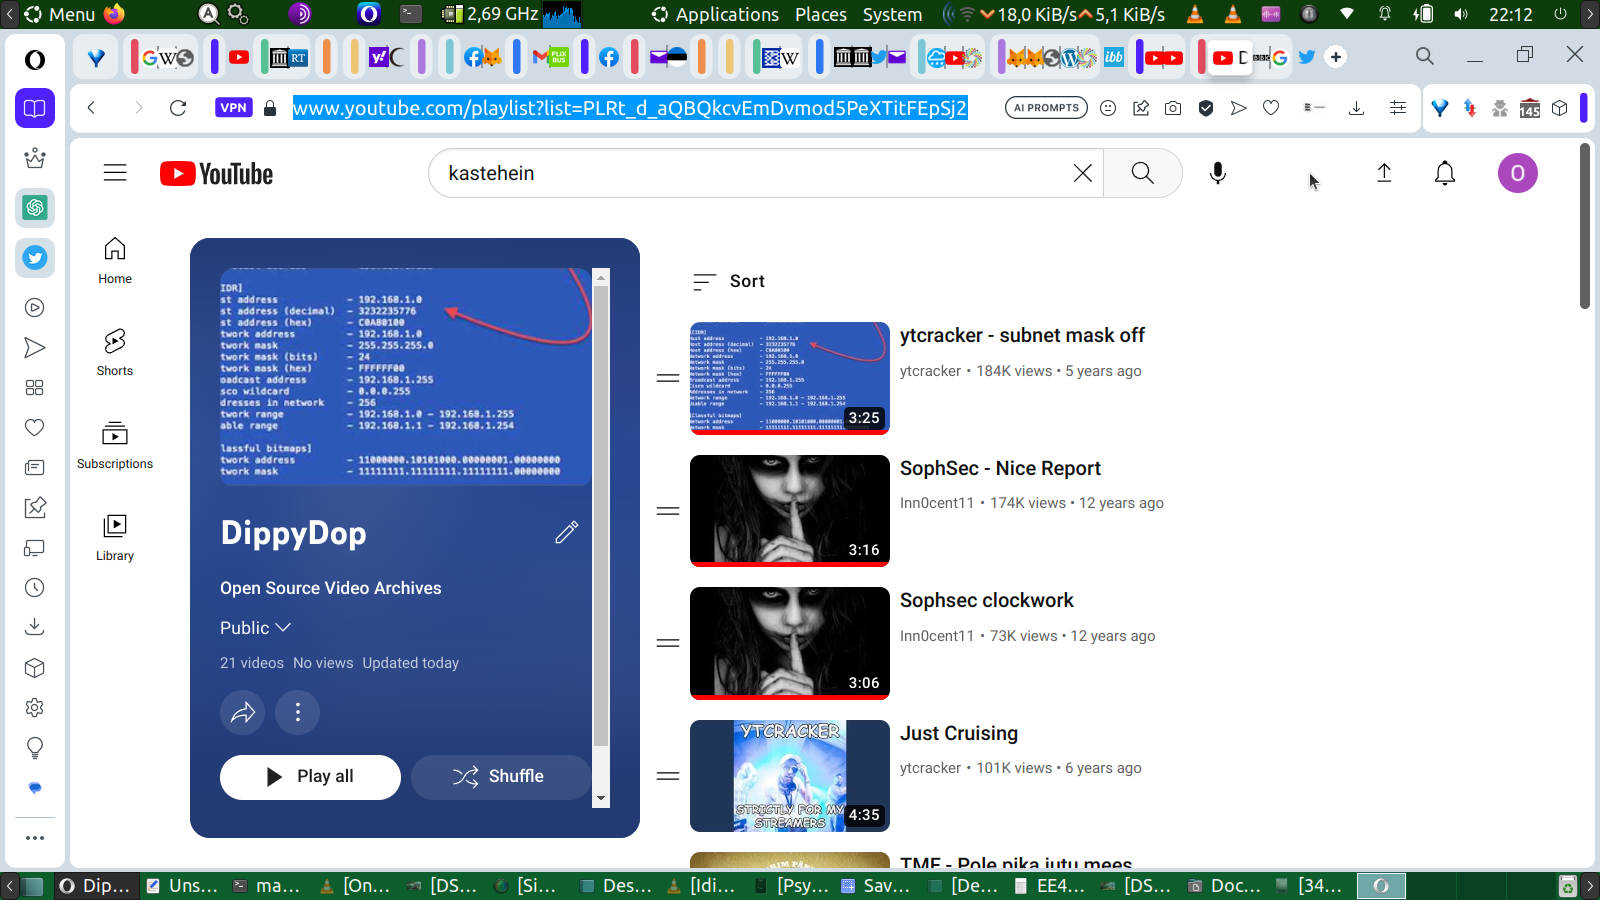Image resolution: width=1600 pixels, height=900 pixels.
Task: Edit the DippyDop playlist title with pencil
Action: [566, 532]
